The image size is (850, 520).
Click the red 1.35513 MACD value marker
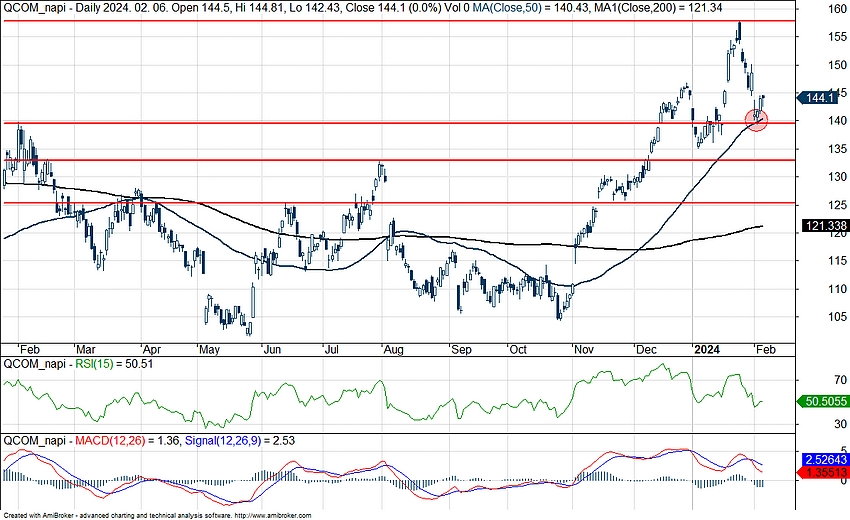pos(825,473)
